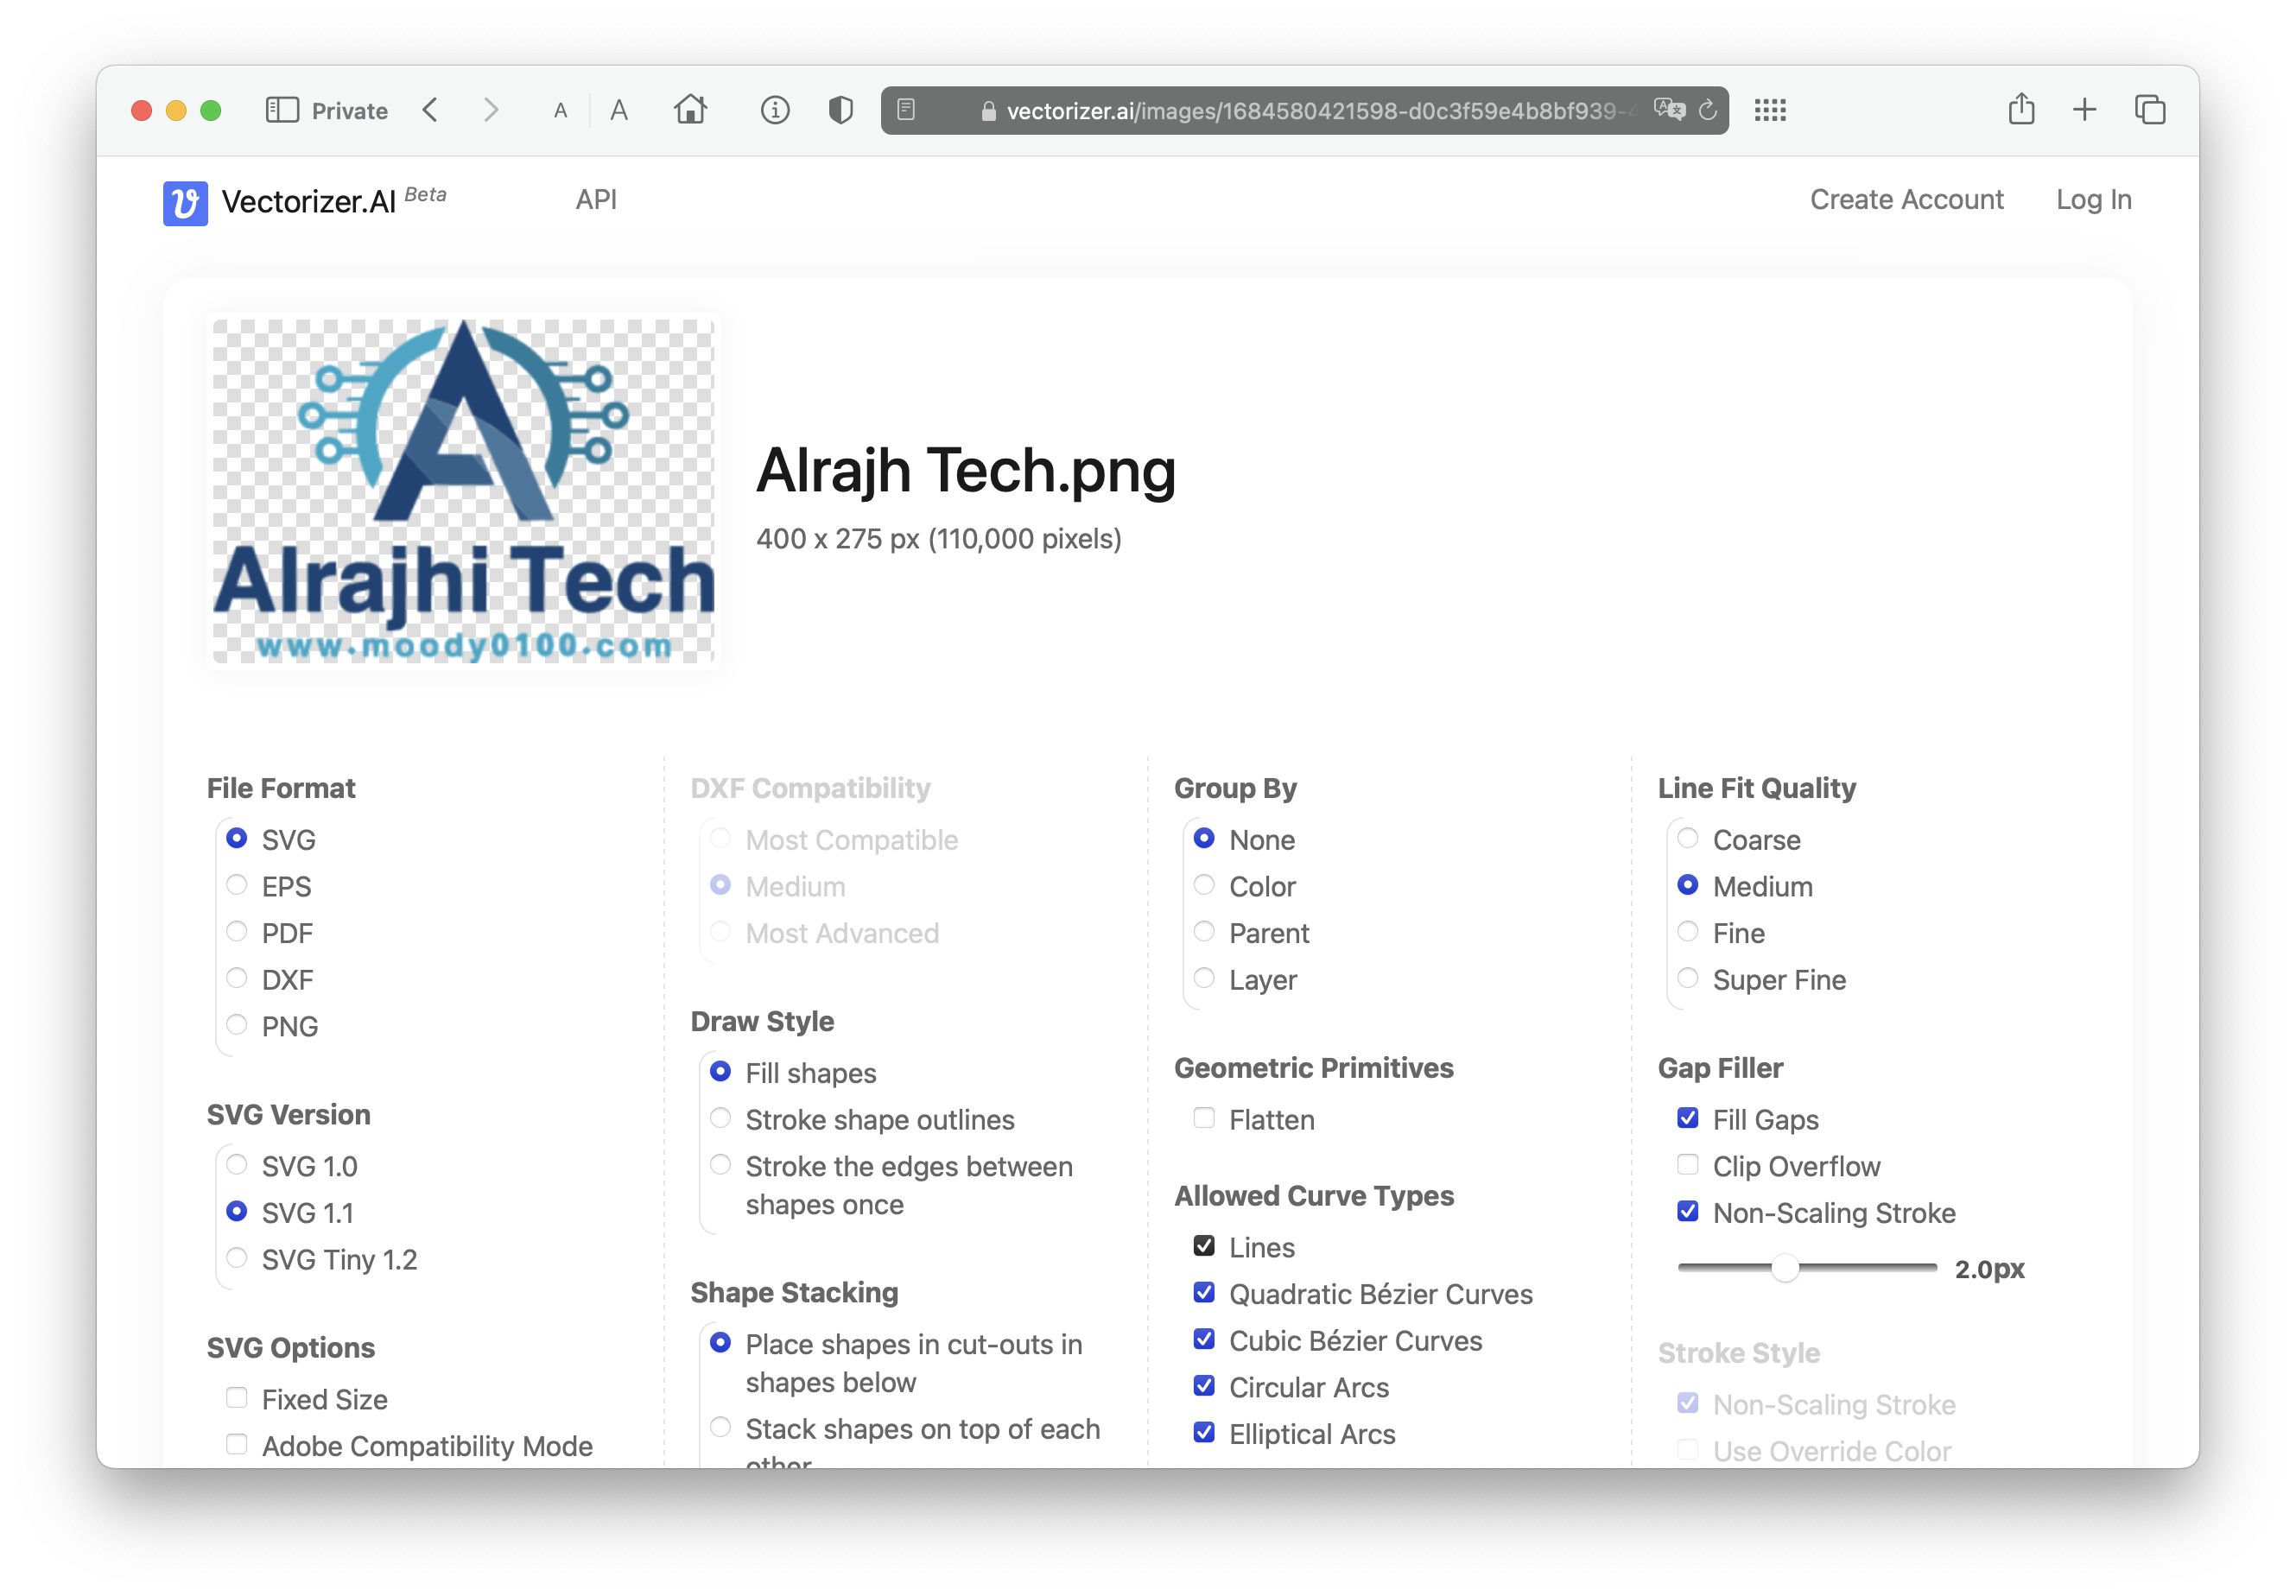Viewport: 2296px width, 1596px height.
Task: Uncheck Quadratic Bézier Curves
Action: 1204,1293
